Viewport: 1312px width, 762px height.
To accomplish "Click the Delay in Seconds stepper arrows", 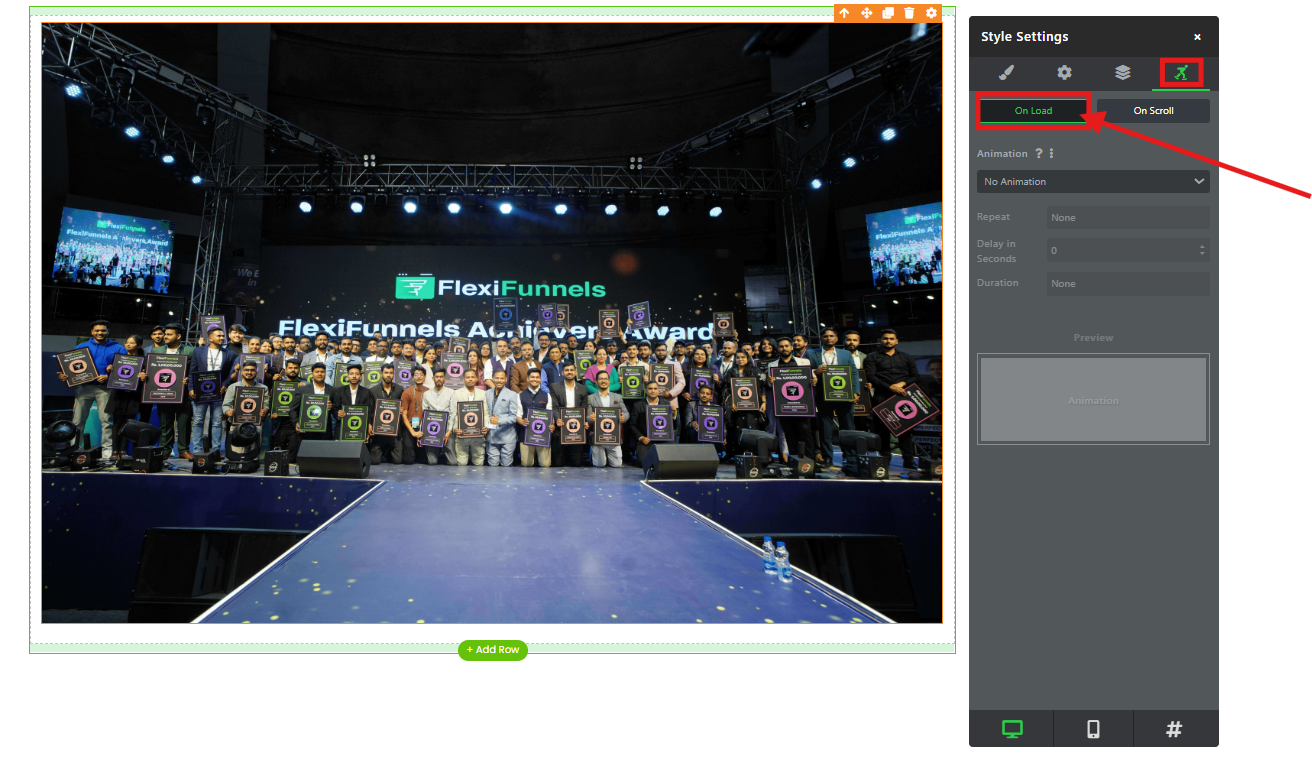I will tap(1202, 251).
